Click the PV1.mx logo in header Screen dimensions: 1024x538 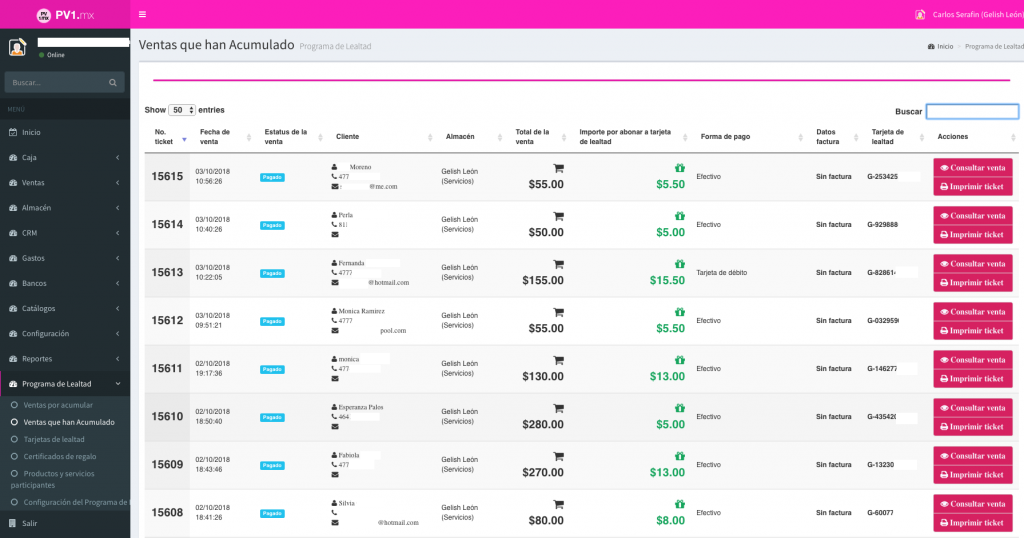click(x=65, y=14)
